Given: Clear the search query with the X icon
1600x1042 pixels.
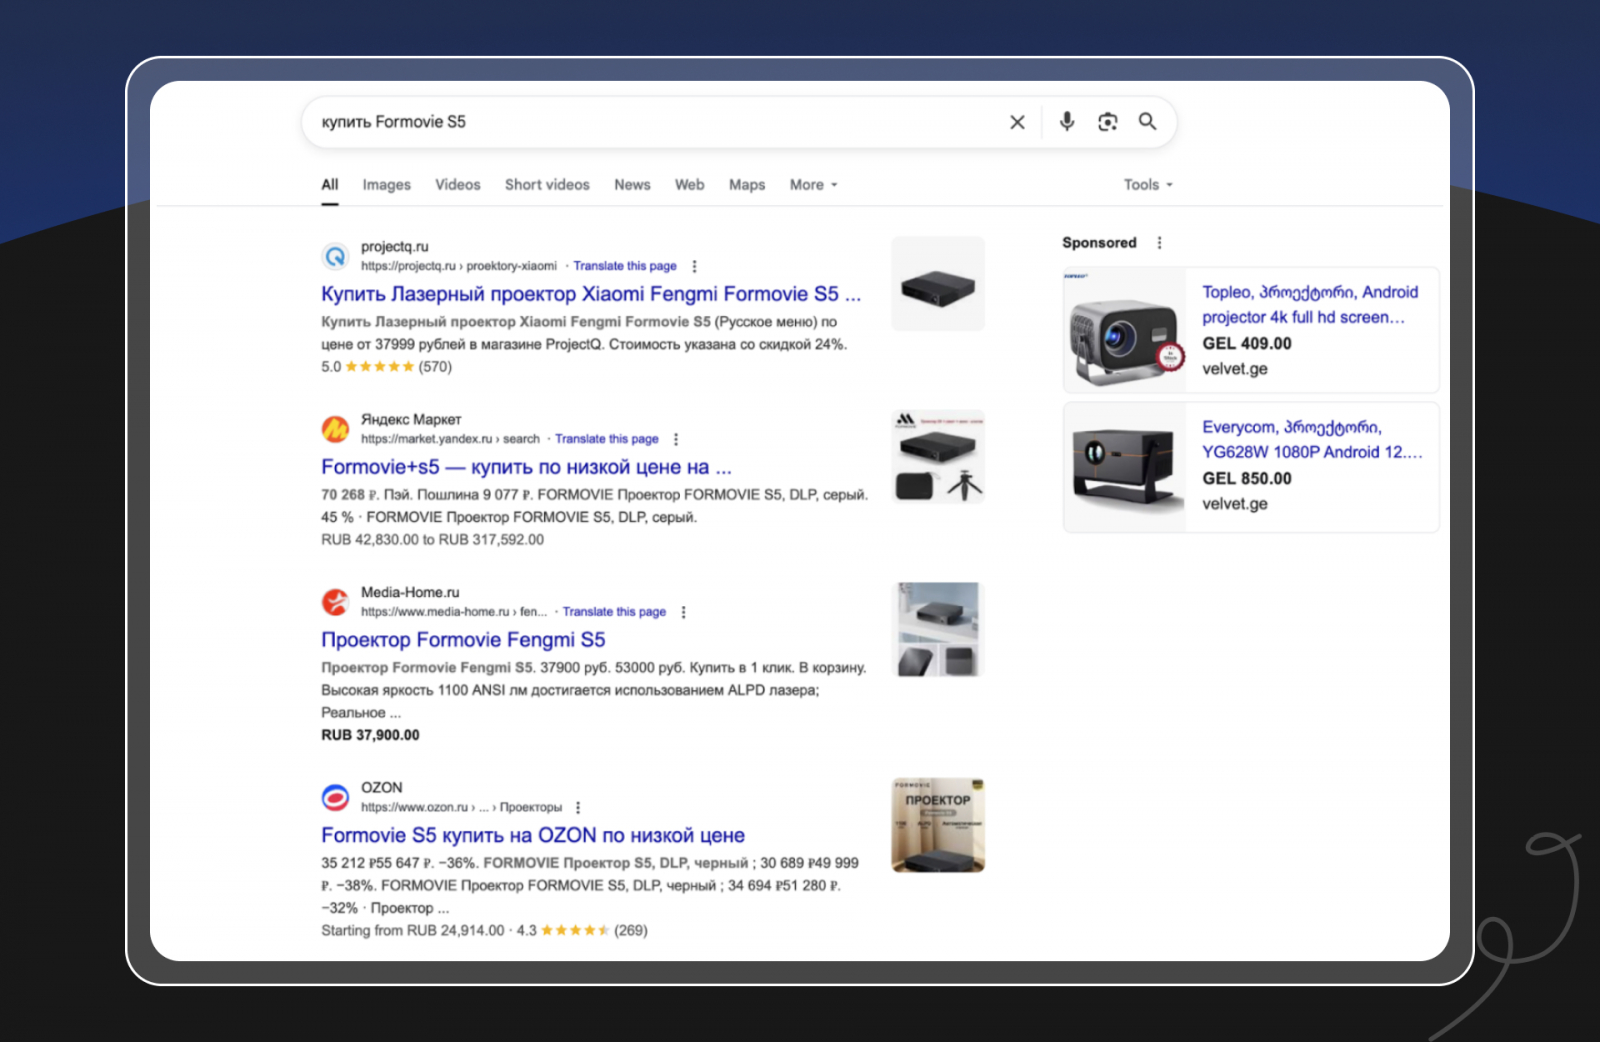Looking at the screenshot, I should coord(1017,122).
